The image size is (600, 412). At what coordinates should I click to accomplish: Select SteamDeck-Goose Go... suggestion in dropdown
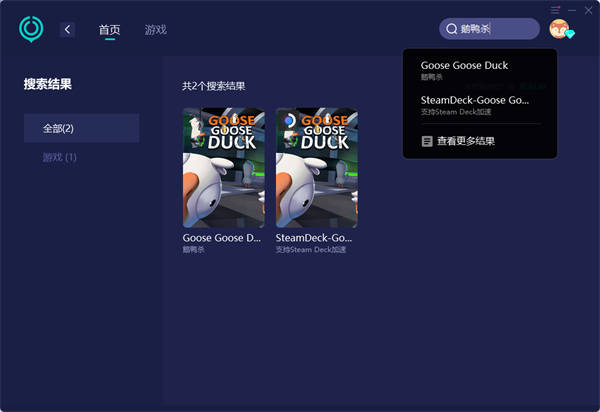480,105
